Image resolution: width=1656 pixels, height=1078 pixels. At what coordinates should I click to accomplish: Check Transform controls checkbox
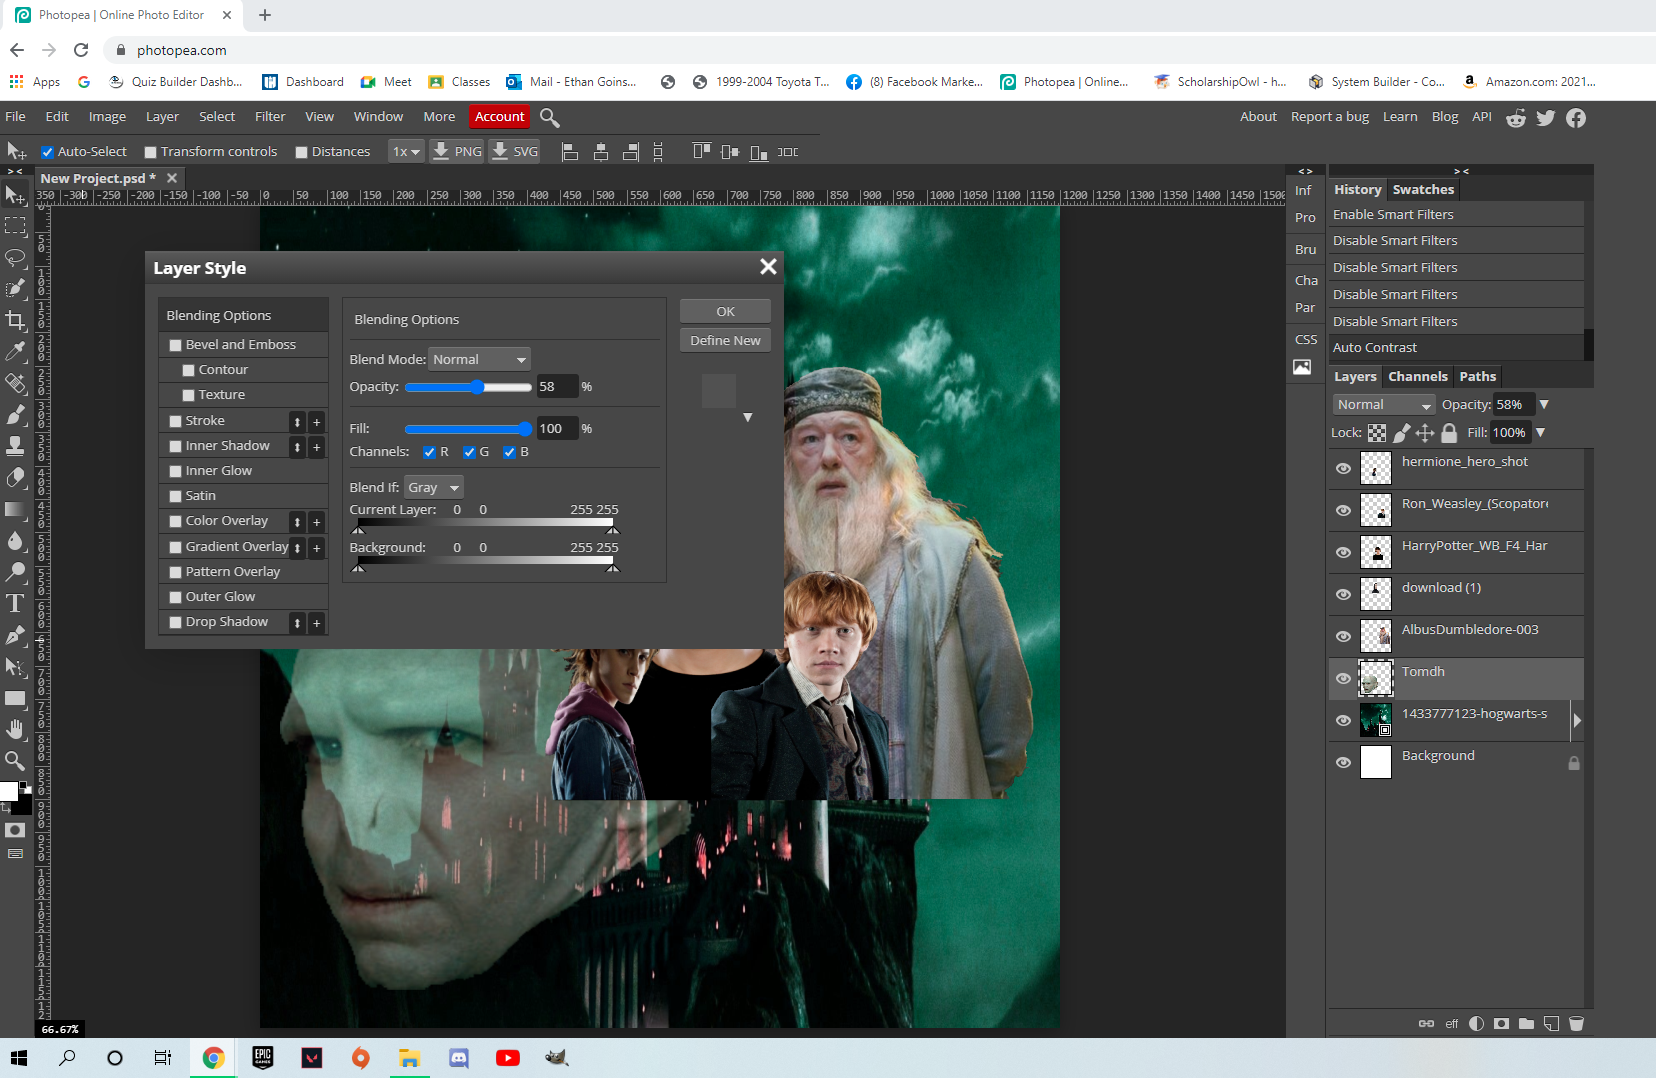pos(150,152)
